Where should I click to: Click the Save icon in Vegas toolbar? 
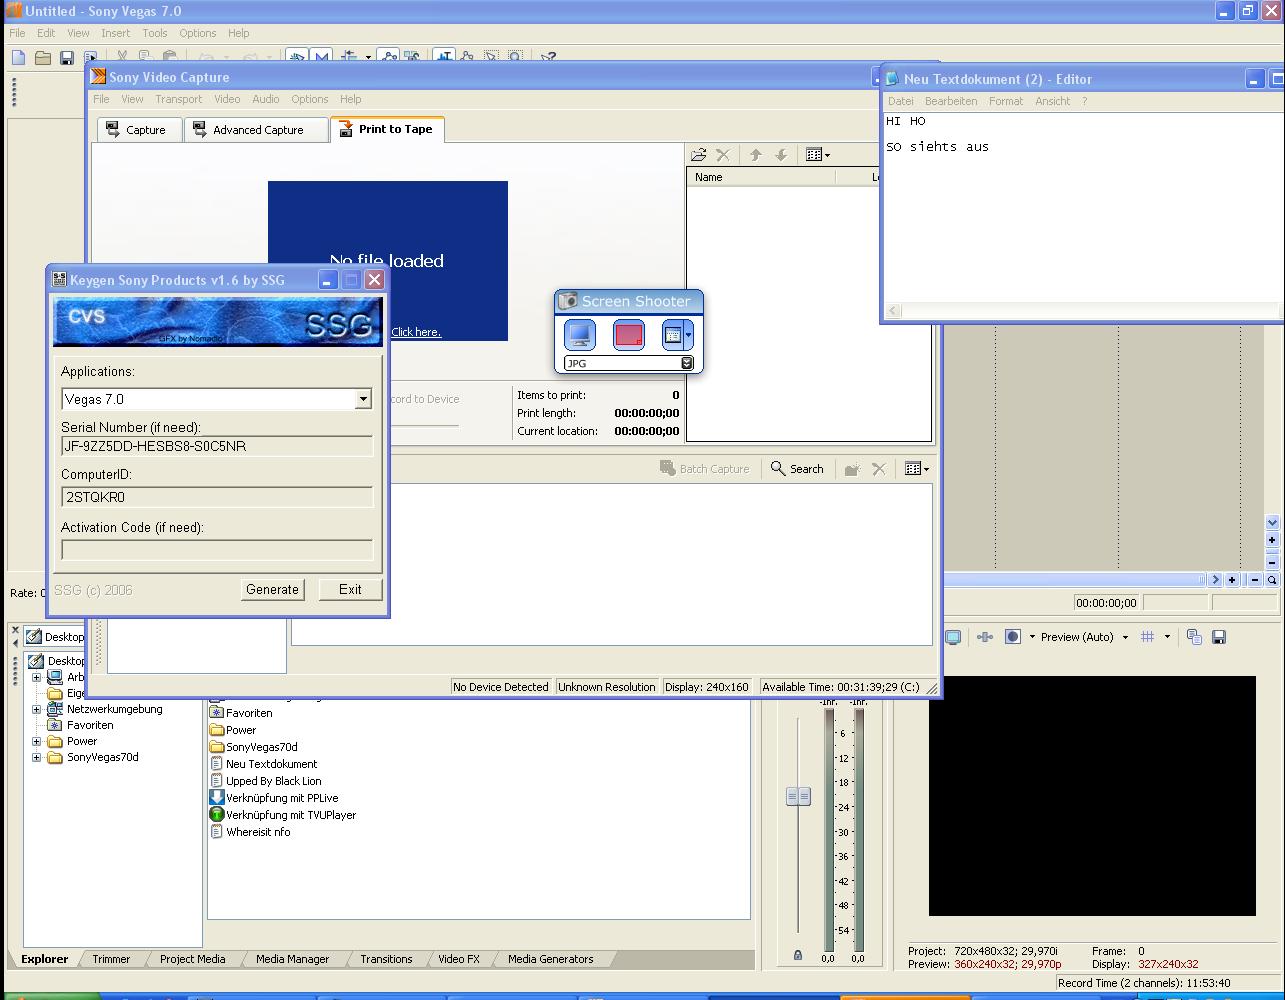(x=67, y=58)
